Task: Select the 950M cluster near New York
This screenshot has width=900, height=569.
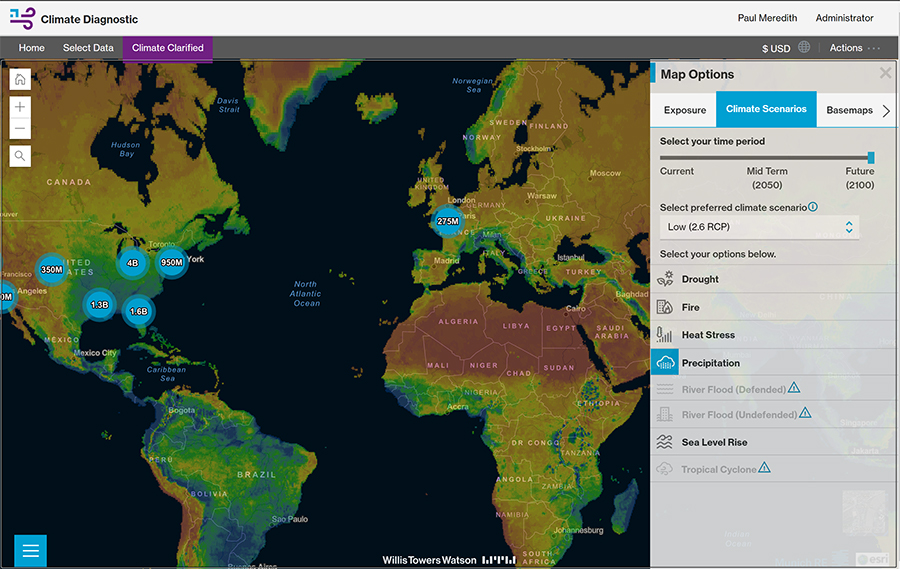Action: 172,263
